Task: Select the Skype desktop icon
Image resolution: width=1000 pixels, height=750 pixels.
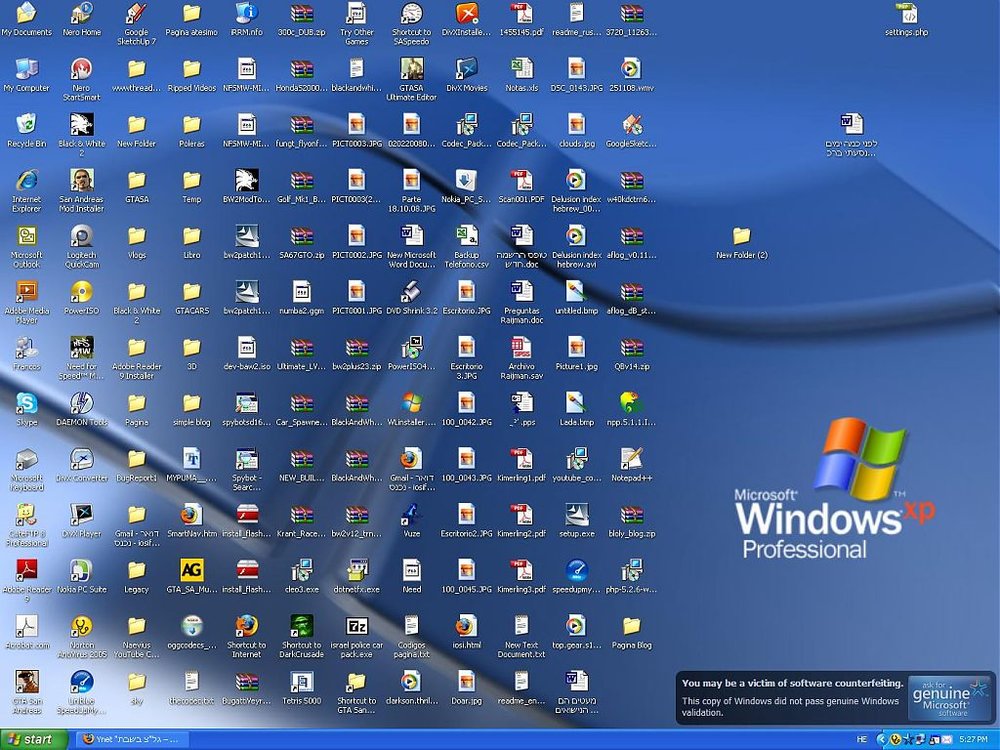Action: [x=26, y=403]
